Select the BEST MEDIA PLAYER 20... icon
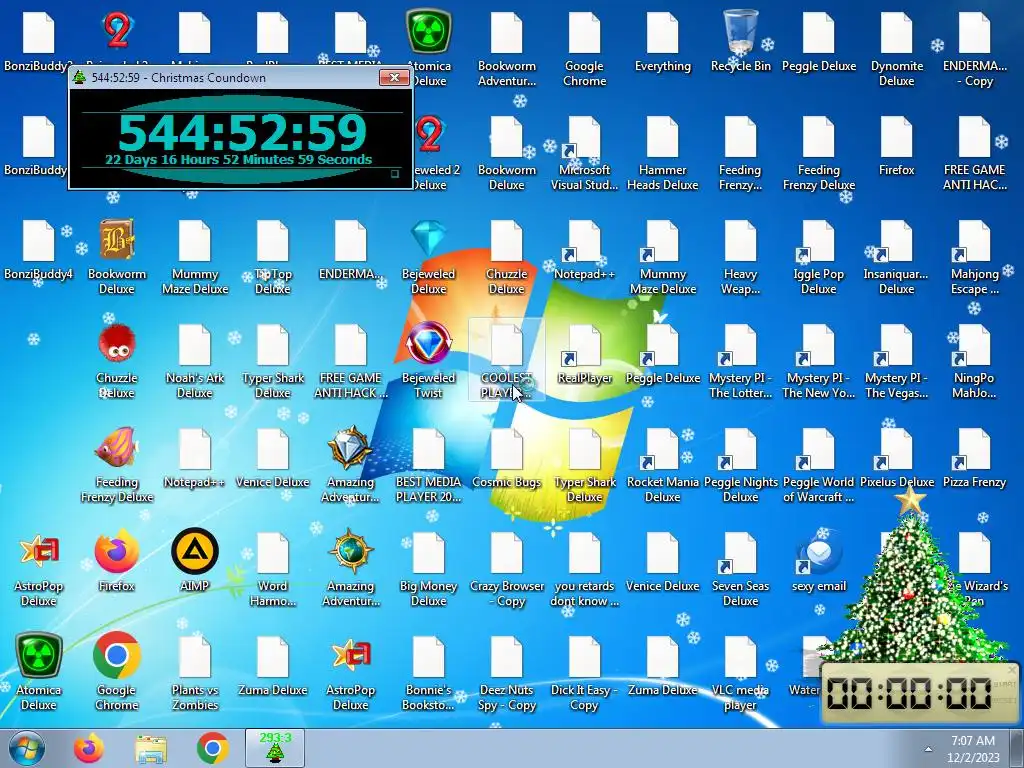Screen dimensions: 1024x768 point(428,465)
